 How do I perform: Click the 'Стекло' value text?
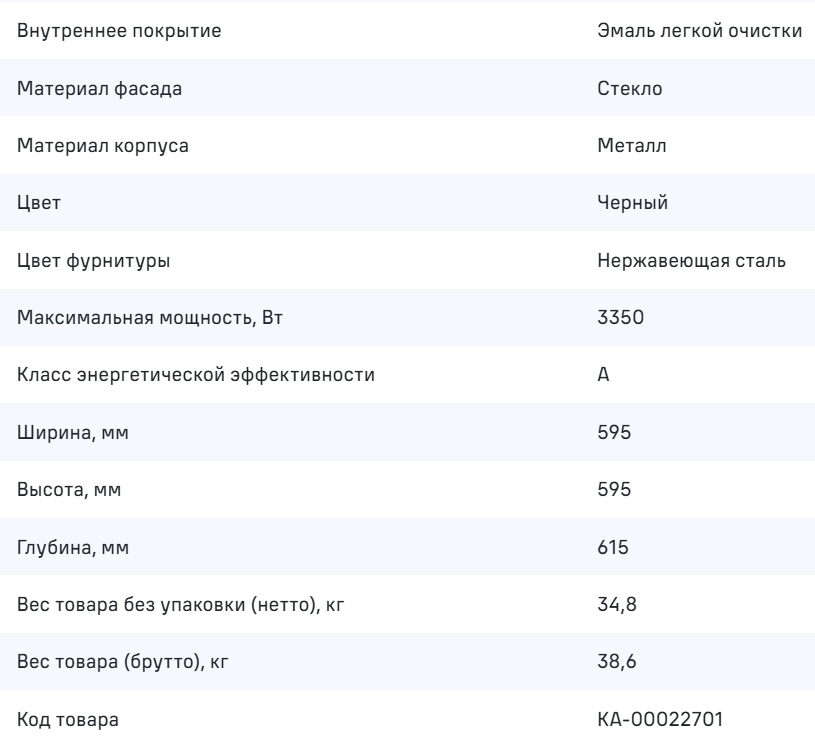(629, 89)
